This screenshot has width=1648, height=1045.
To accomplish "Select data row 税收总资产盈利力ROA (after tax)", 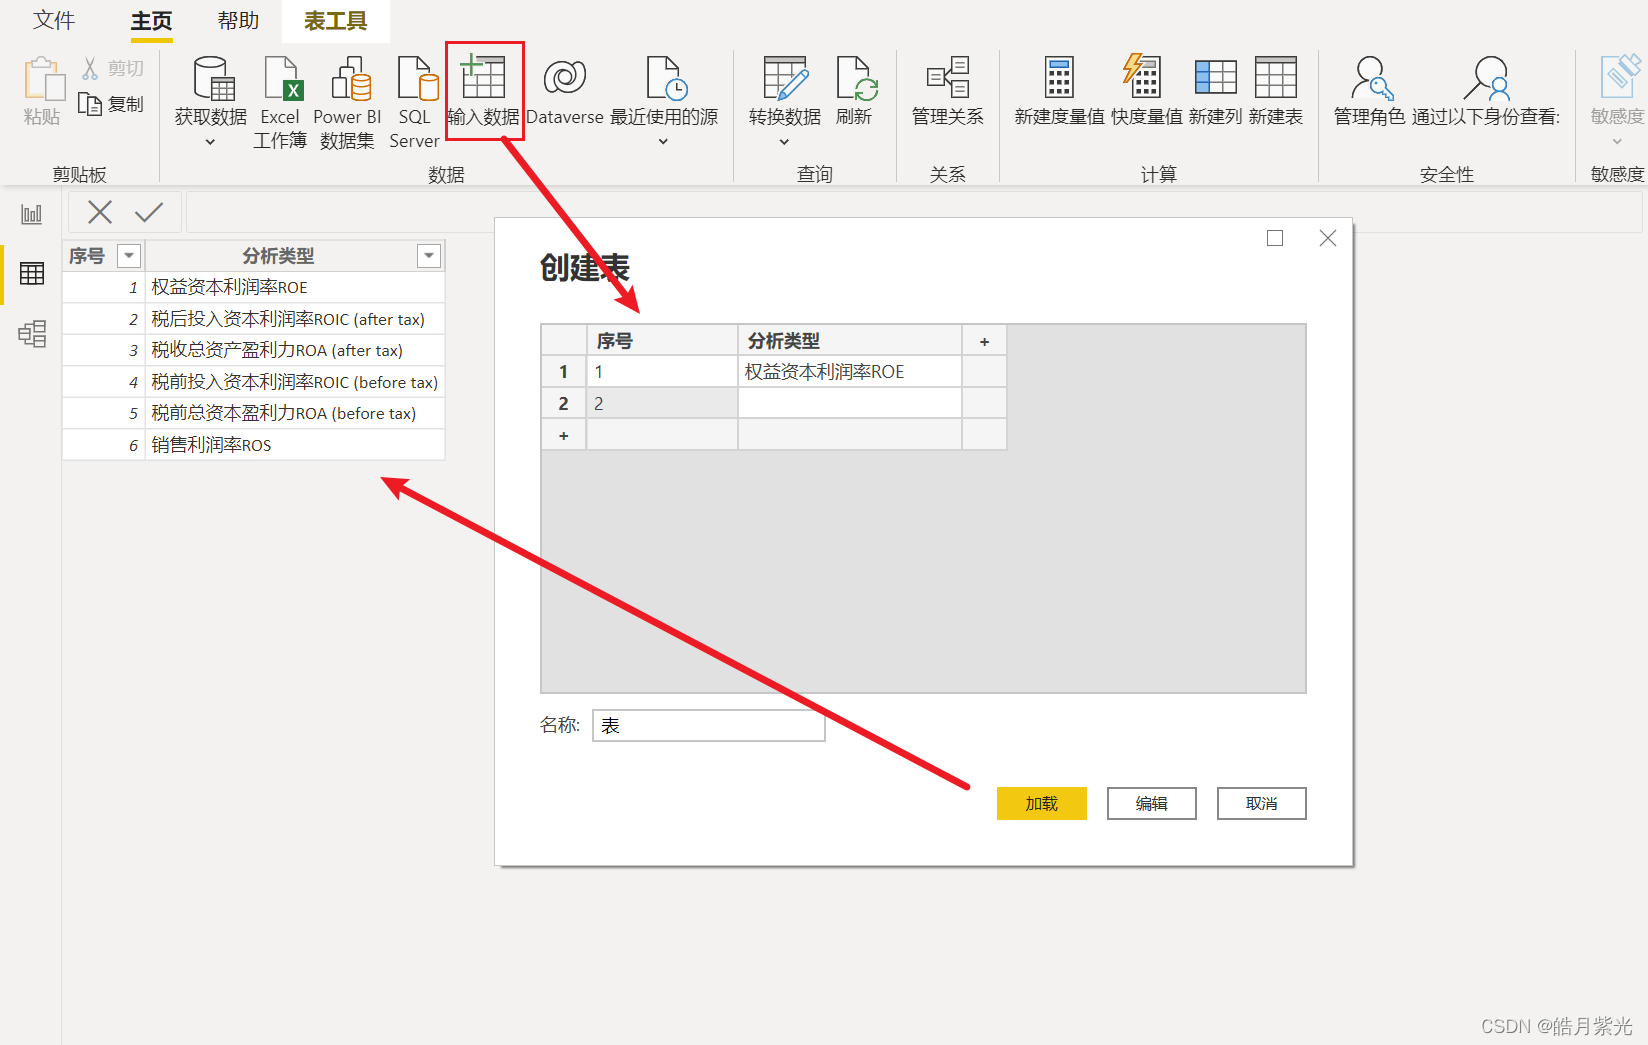I will pos(254,350).
